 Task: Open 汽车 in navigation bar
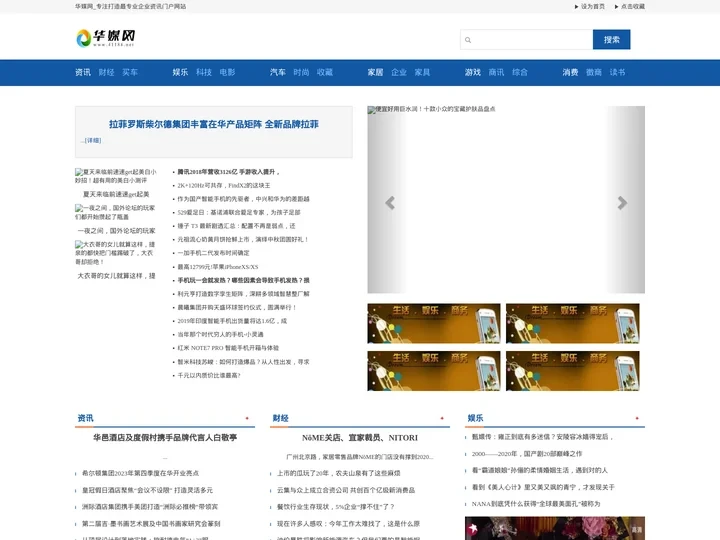click(x=278, y=72)
